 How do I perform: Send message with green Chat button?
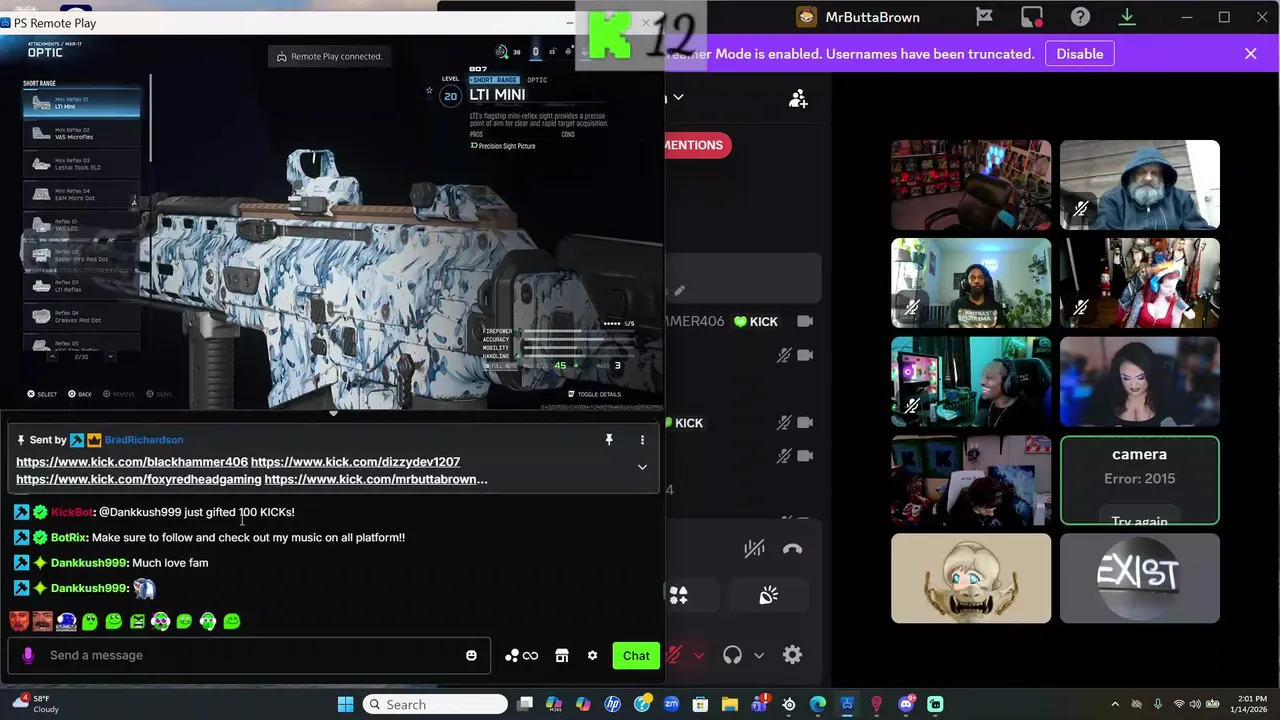pos(636,656)
